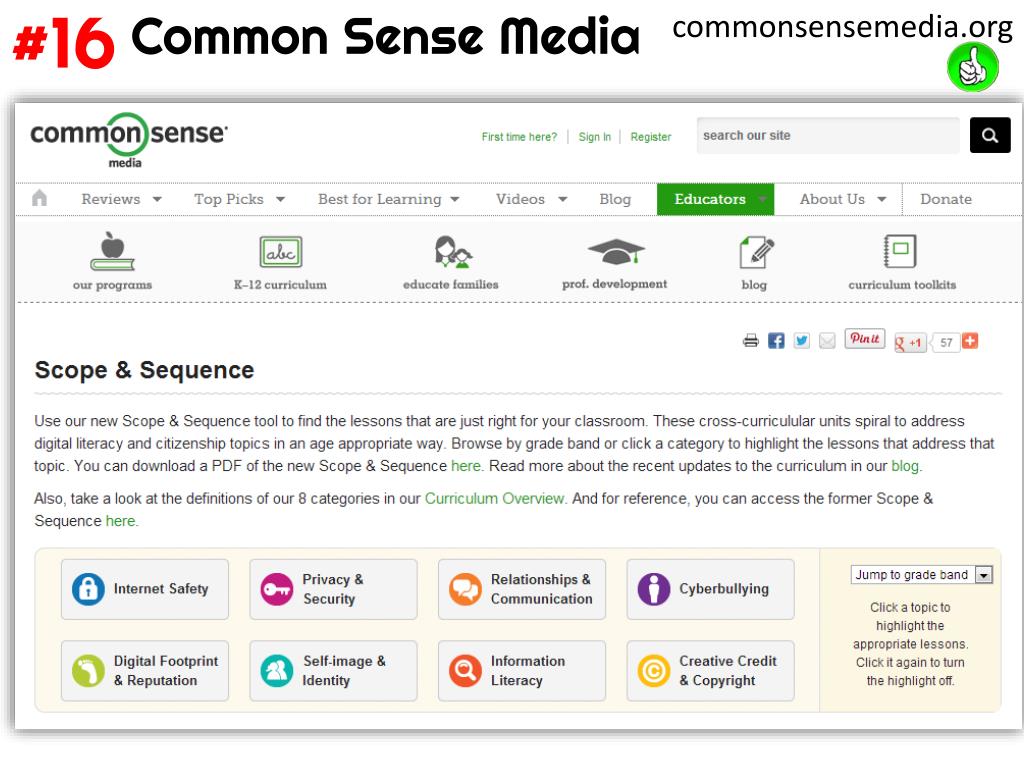
Task: Click the Sign In link
Action: coord(594,136)
